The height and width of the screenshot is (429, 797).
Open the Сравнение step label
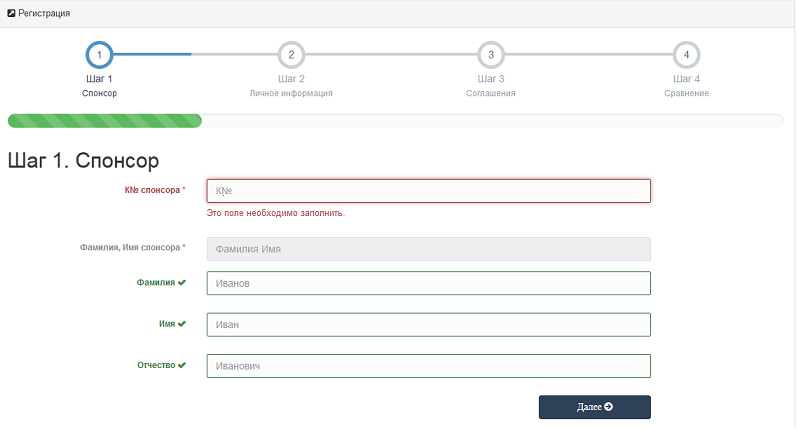[686, 93]
